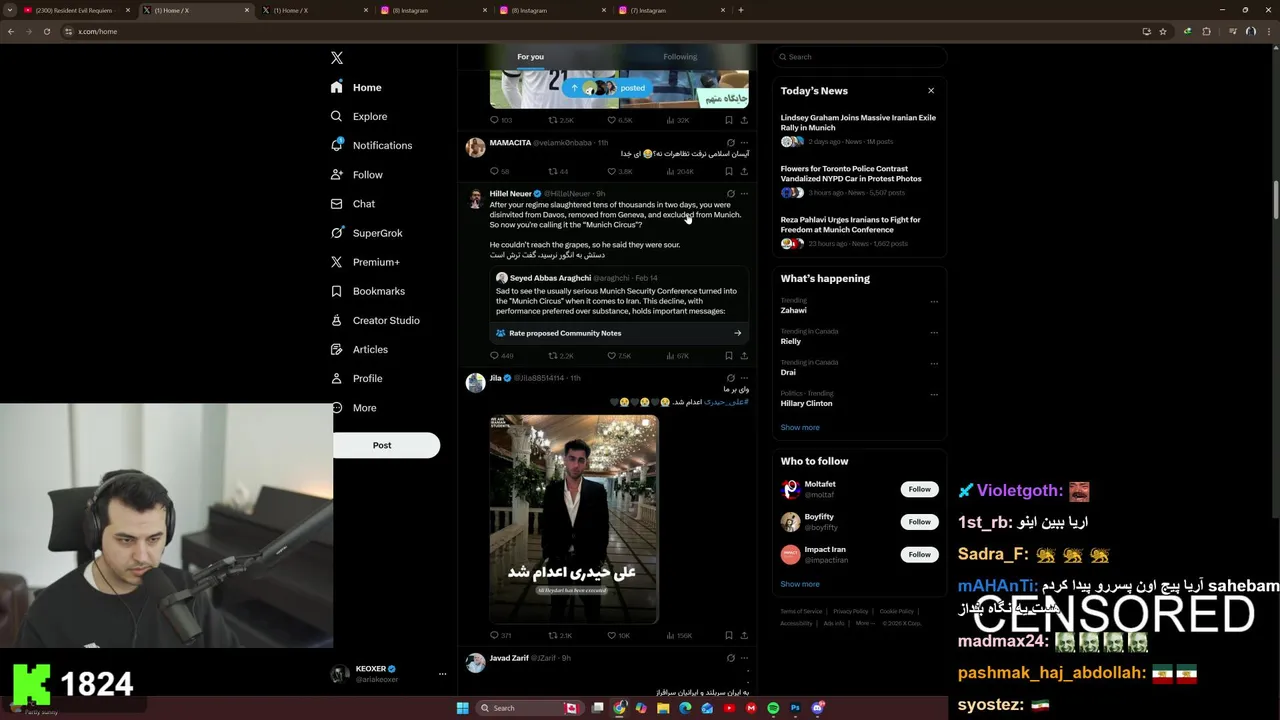
Task: Open the Chrome three-dot menu
Action: click(1269, 31)
